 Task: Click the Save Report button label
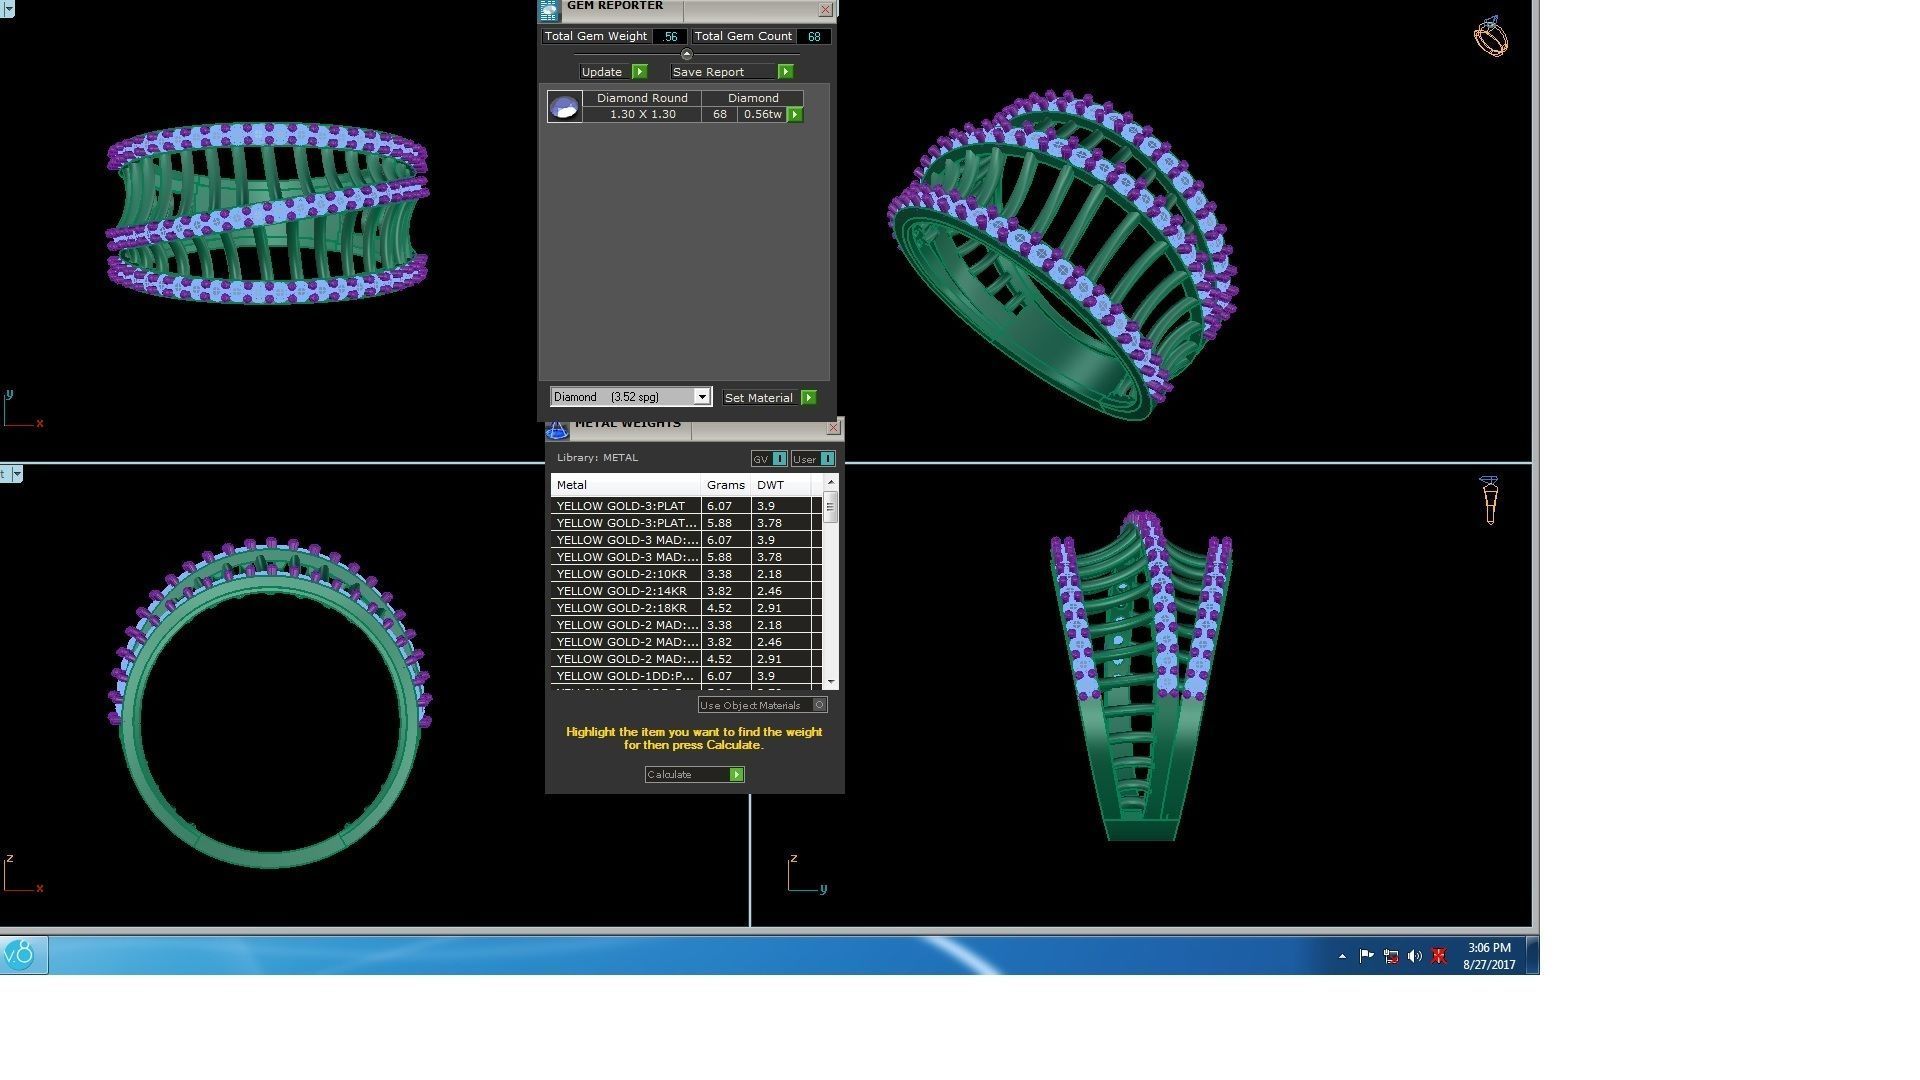708,72
